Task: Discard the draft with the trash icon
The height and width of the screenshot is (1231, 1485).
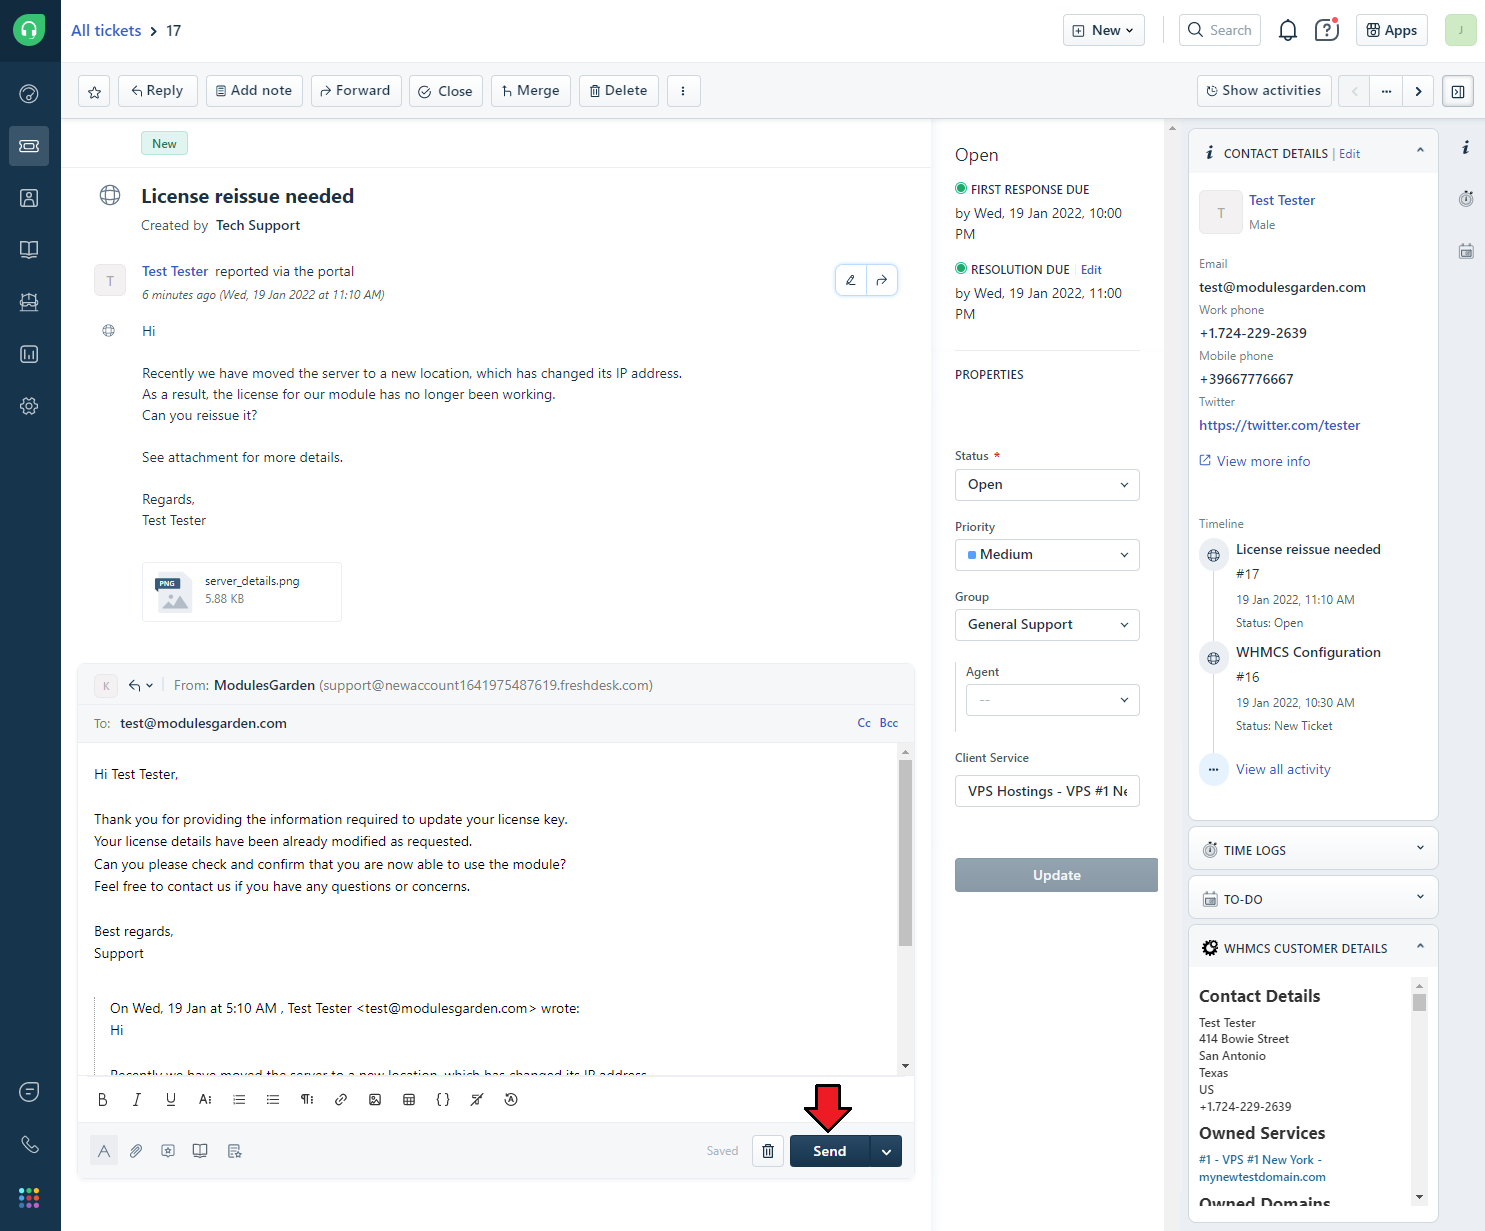Action: (768, 1151)
